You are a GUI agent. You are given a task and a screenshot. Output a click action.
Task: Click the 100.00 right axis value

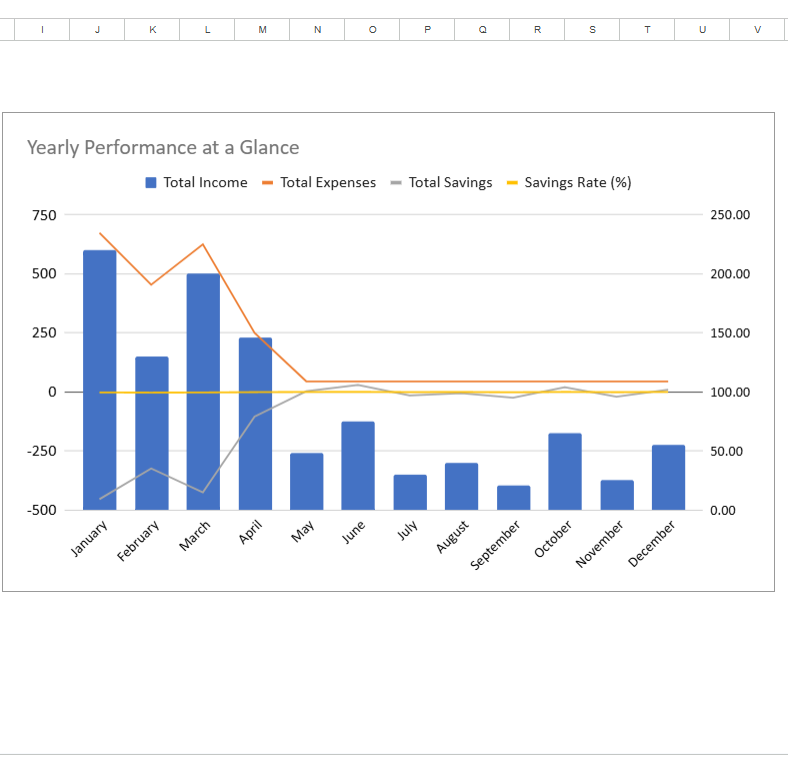coord(730,392)
